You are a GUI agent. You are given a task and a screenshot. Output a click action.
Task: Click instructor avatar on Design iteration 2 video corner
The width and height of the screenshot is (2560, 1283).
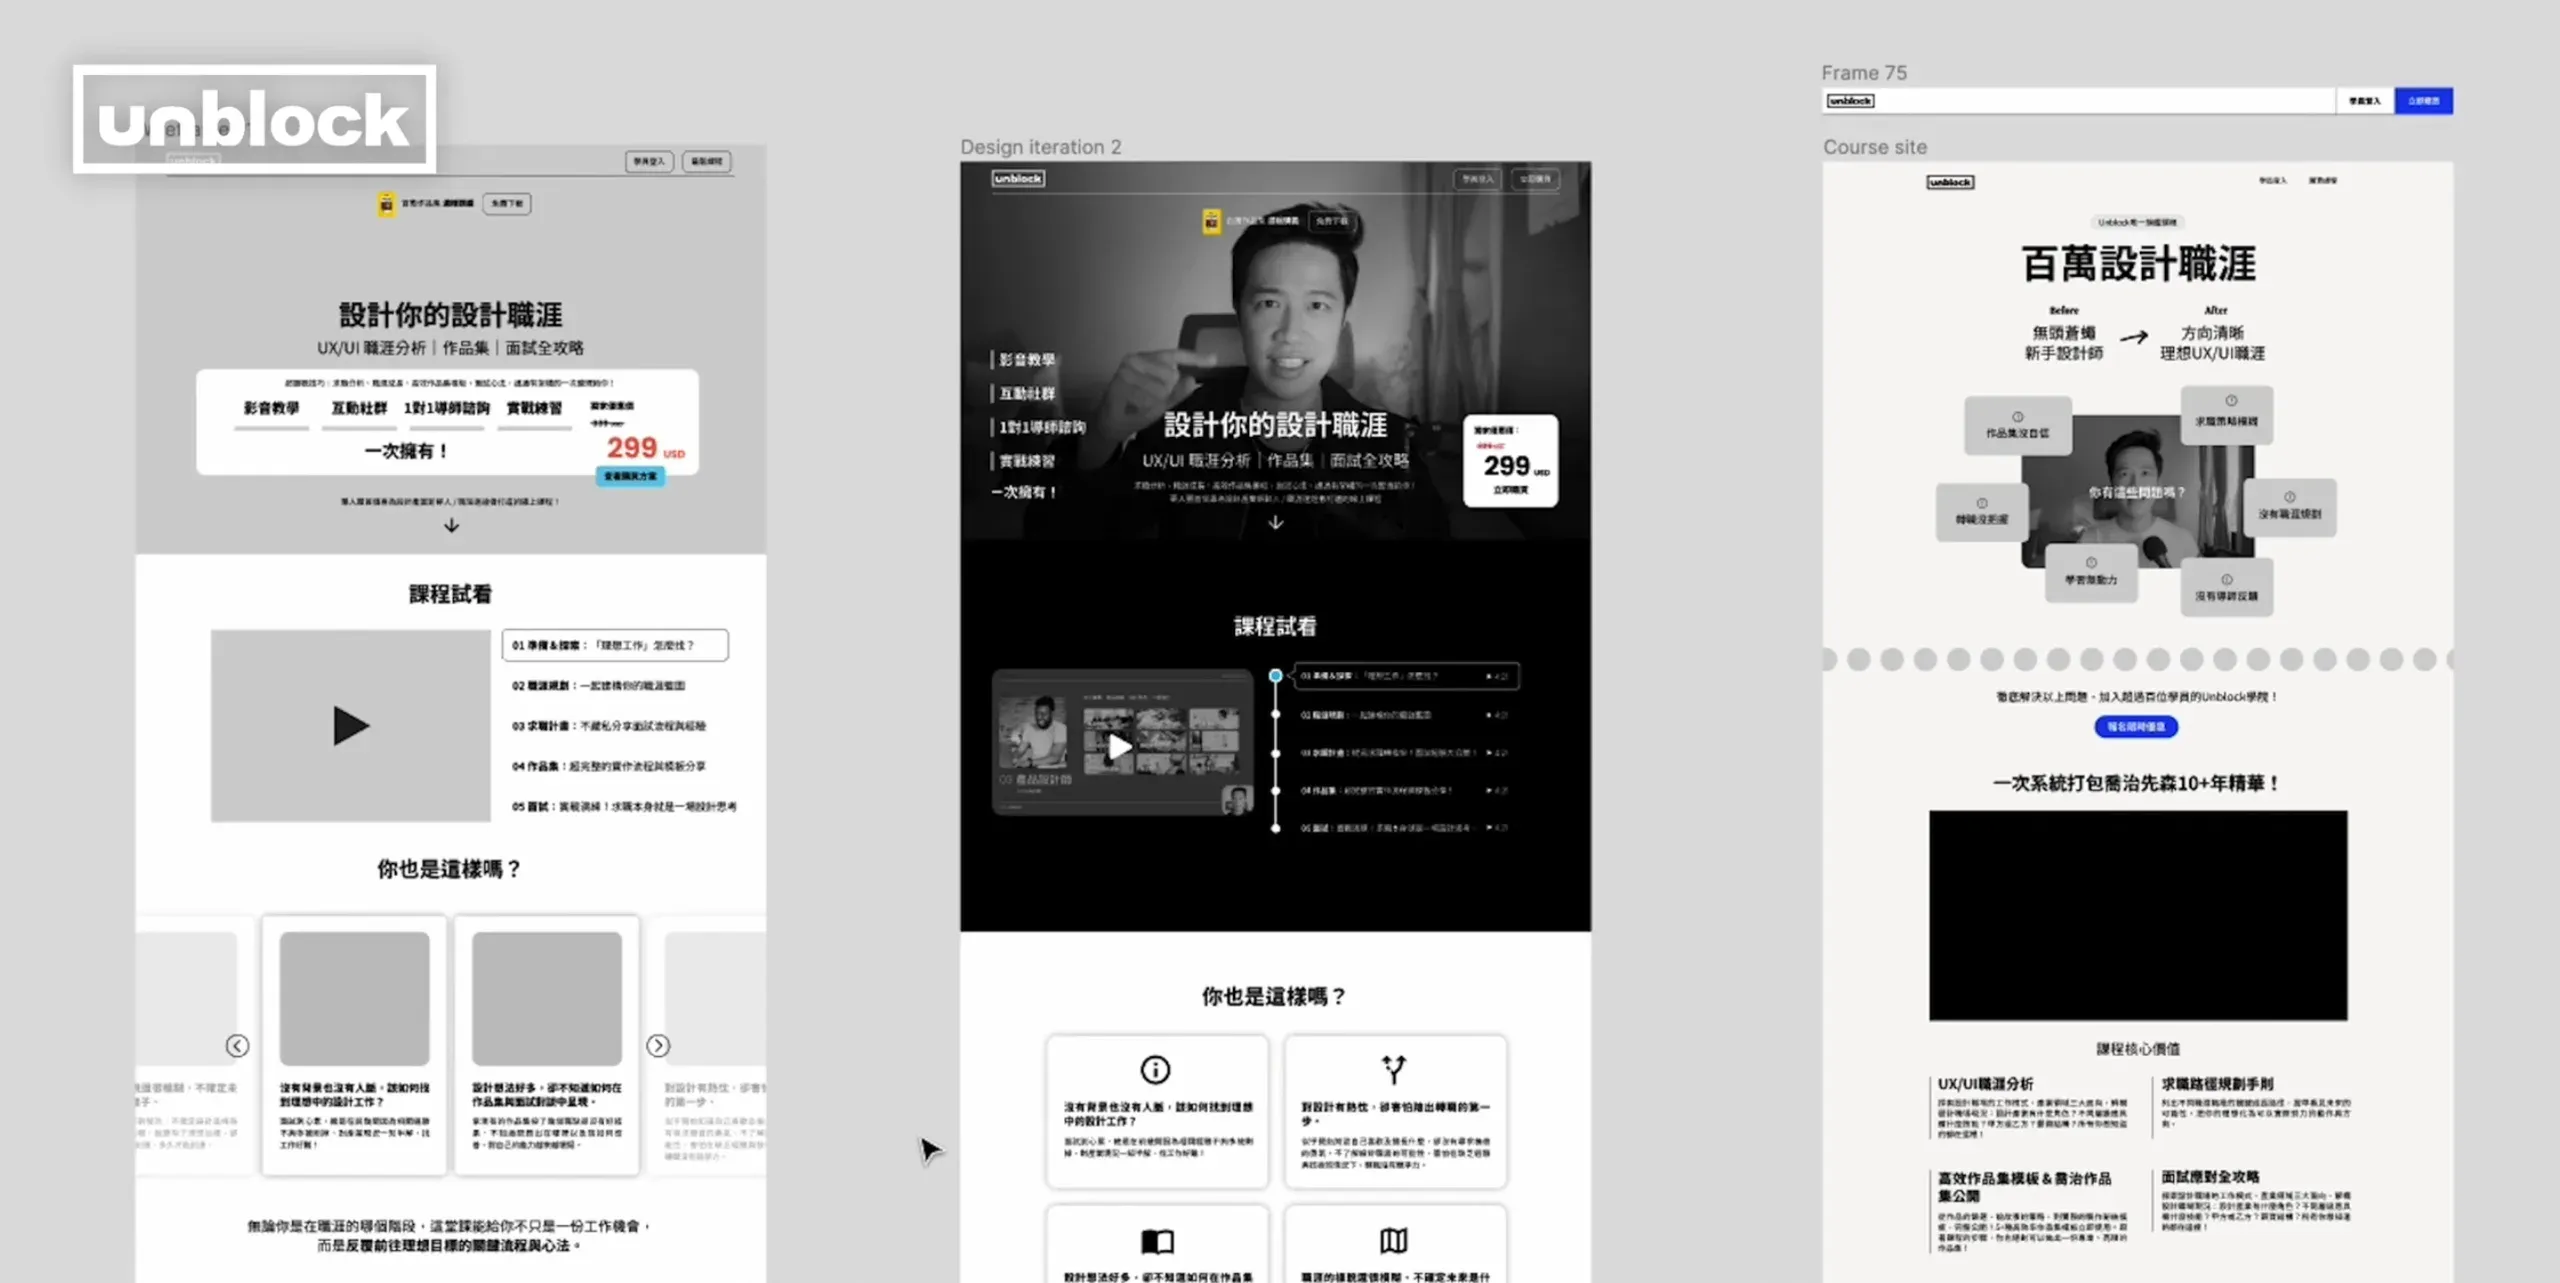tap(1238, 800)
